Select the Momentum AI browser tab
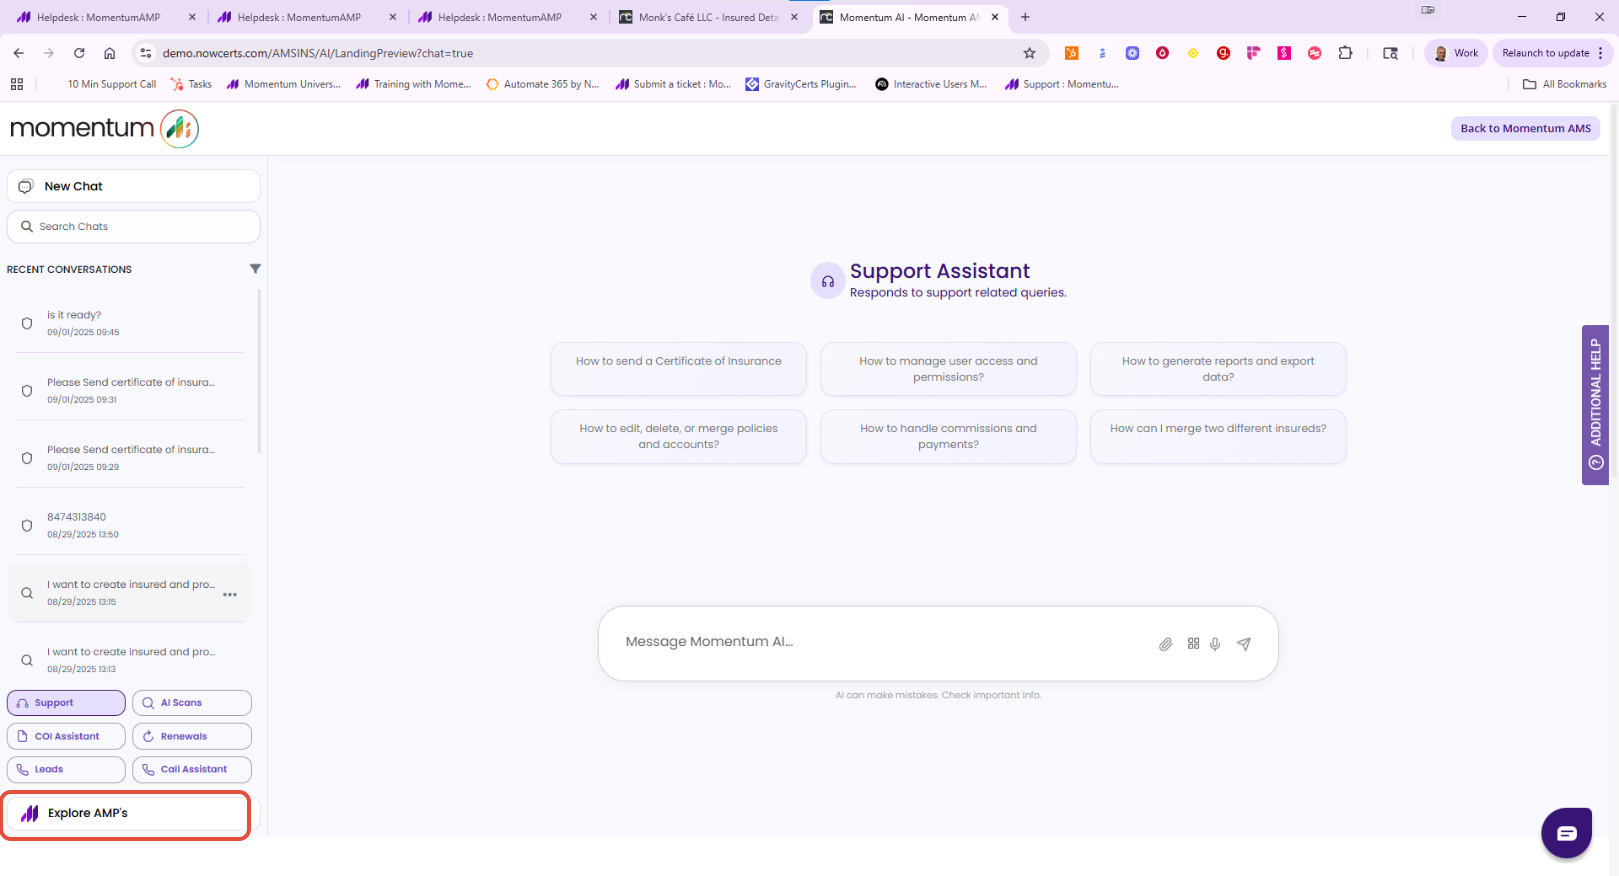The image size is (1619, 876). 908,17
